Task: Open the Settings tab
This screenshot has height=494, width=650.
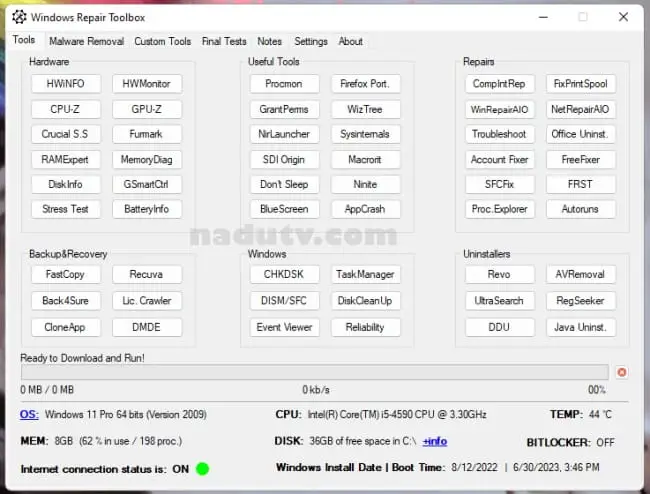Action: tap(311, 41)
